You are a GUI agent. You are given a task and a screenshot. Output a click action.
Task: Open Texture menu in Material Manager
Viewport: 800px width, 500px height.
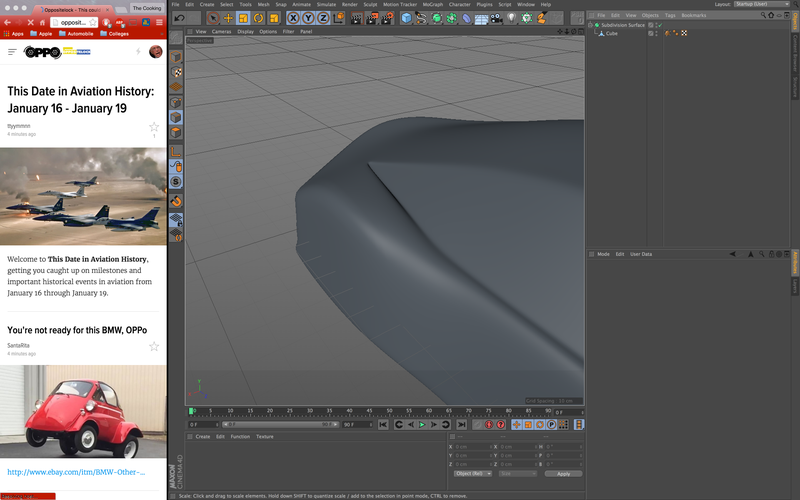point(264,437)
